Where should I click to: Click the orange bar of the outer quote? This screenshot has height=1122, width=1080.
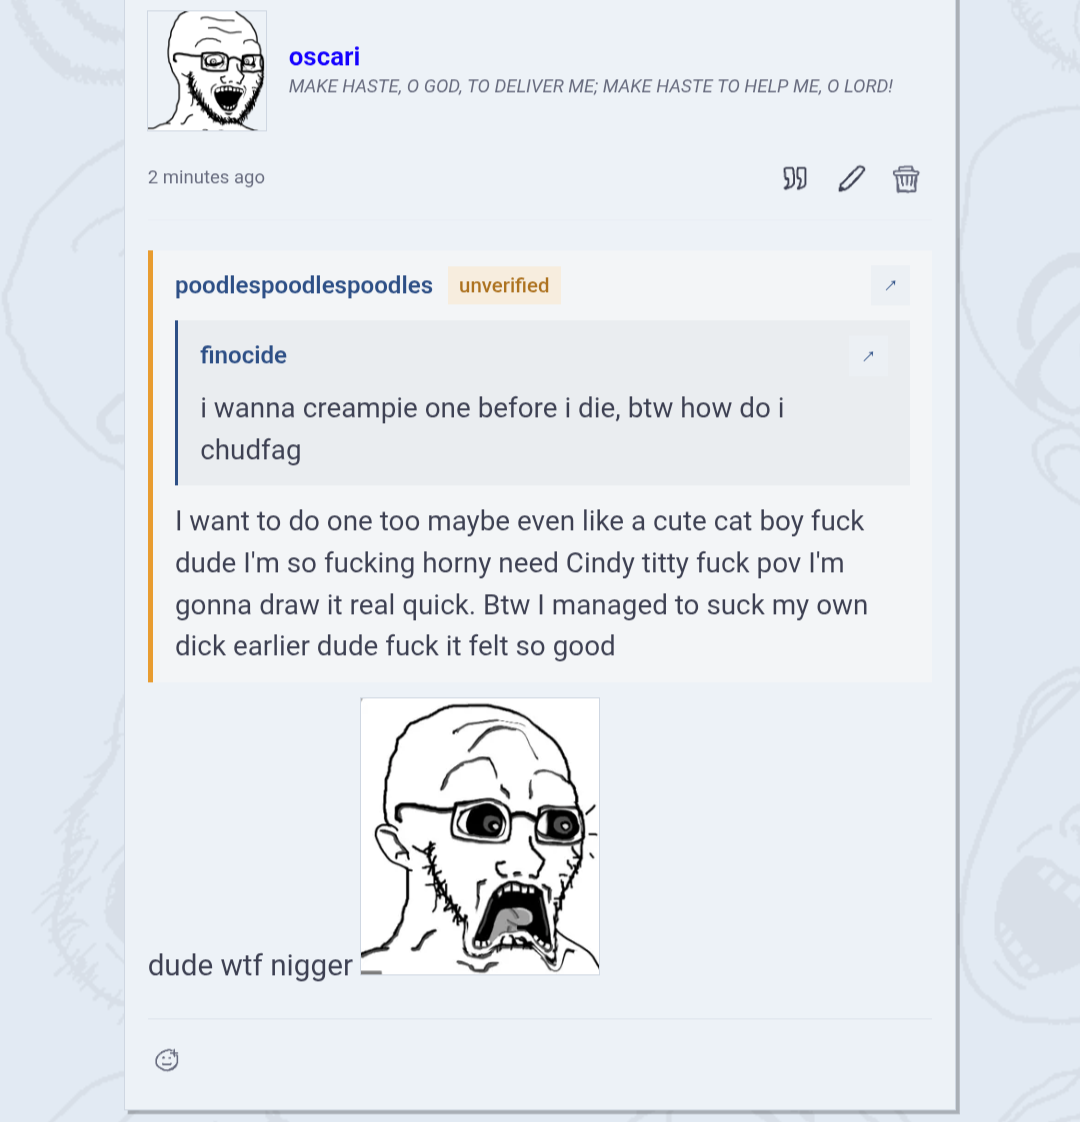click(150, 466)
